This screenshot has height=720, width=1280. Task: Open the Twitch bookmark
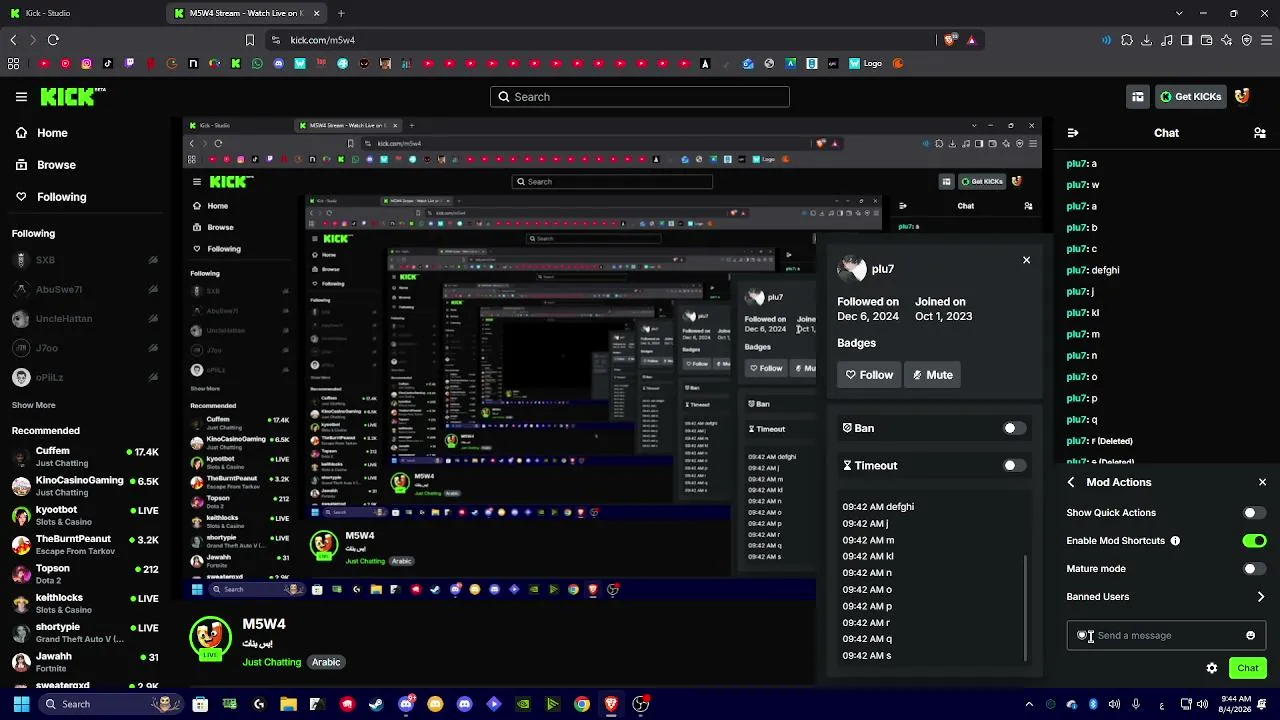click(x=129, y=64)
